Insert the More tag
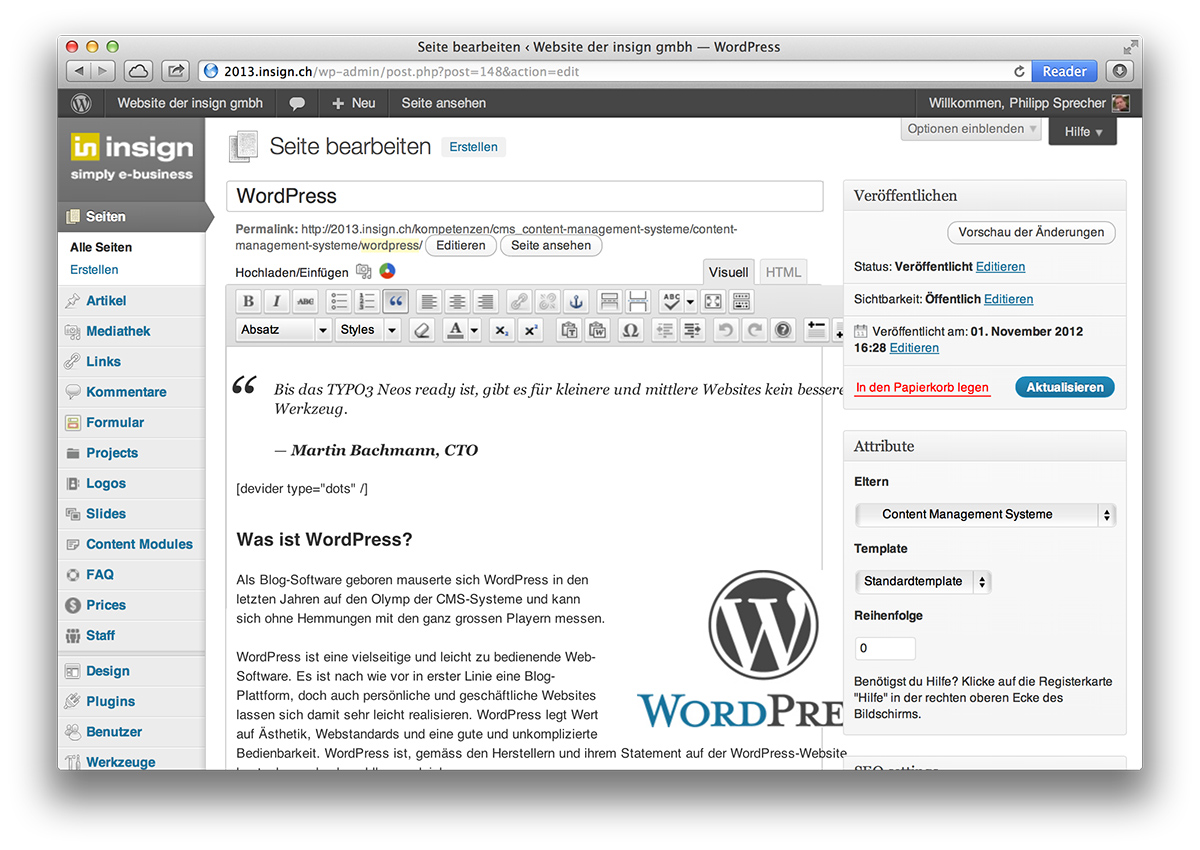 coord(609,301)
